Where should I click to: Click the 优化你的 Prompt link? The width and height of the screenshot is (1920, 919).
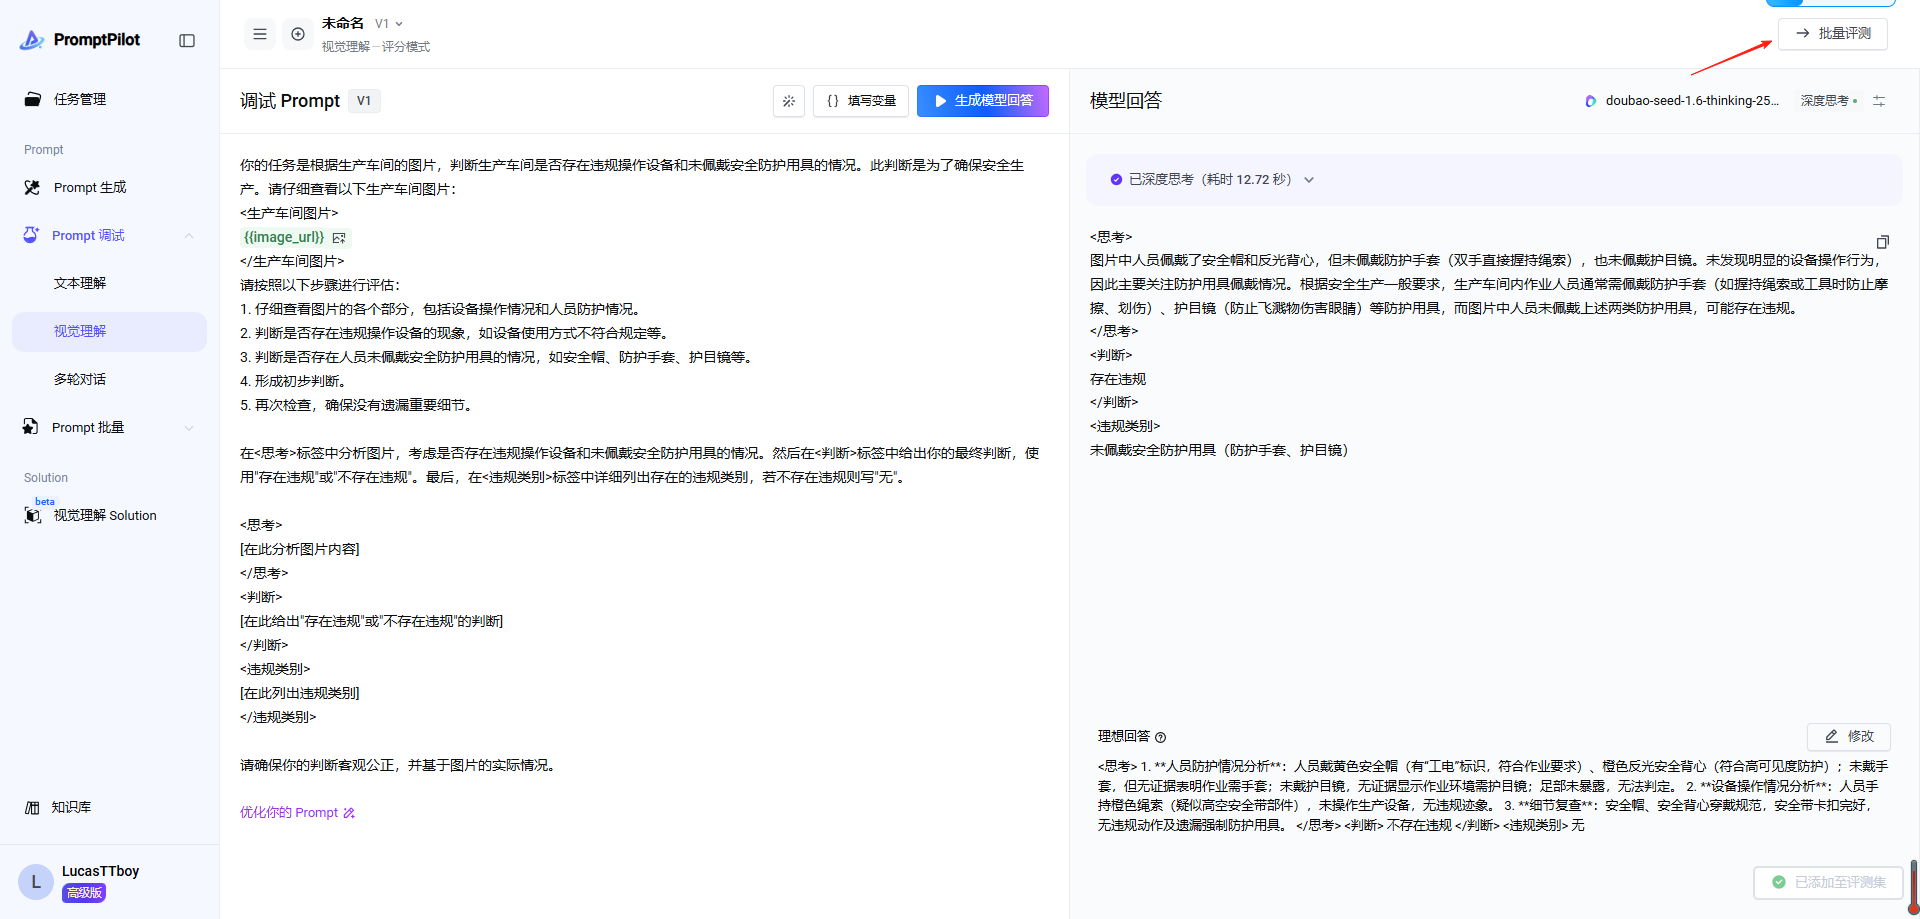(297, 813)
